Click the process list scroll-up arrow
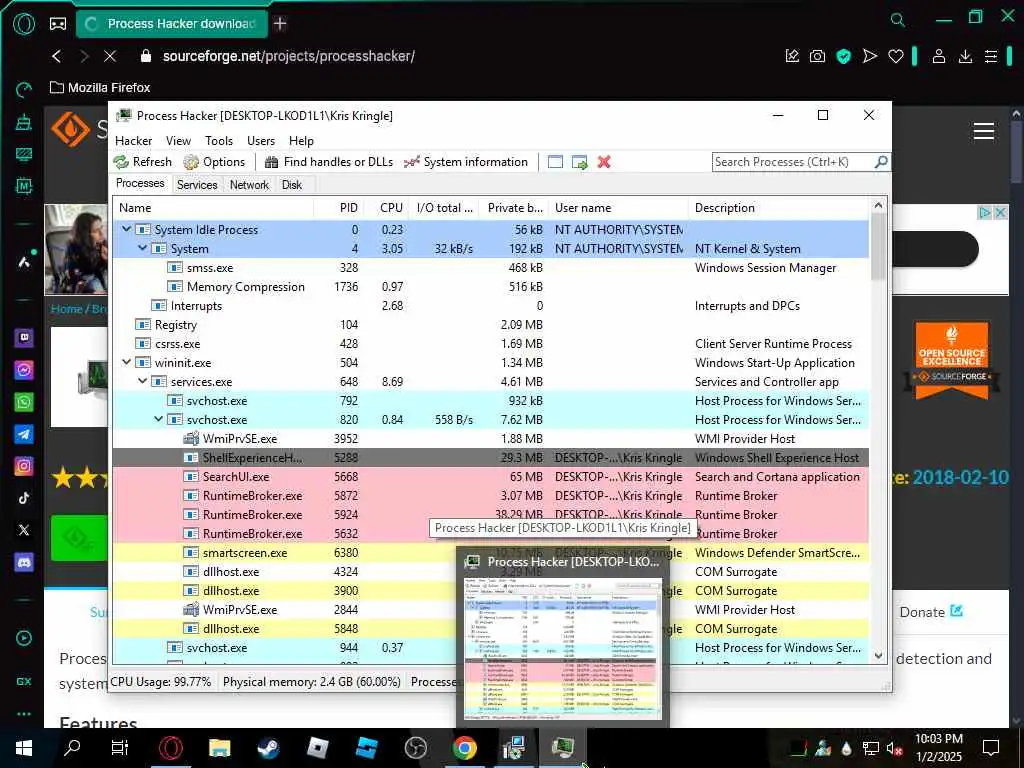1024x768 pixels. 878,206
